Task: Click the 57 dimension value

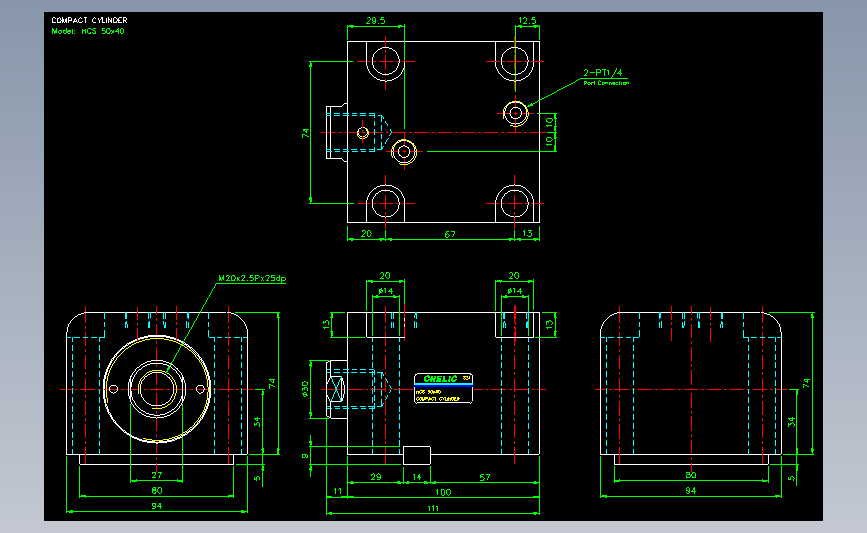Action: coord(484,477)
